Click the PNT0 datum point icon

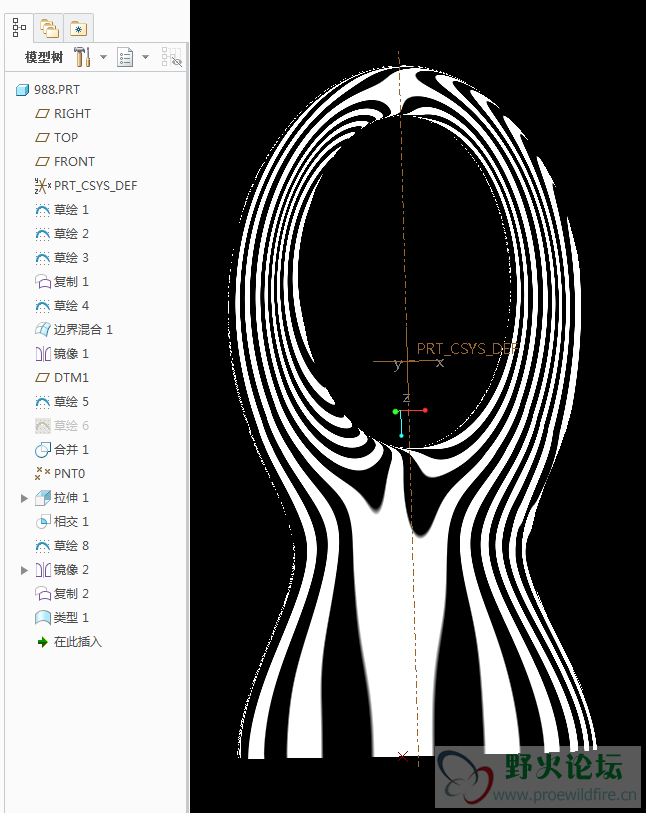[x=43, y=473]
